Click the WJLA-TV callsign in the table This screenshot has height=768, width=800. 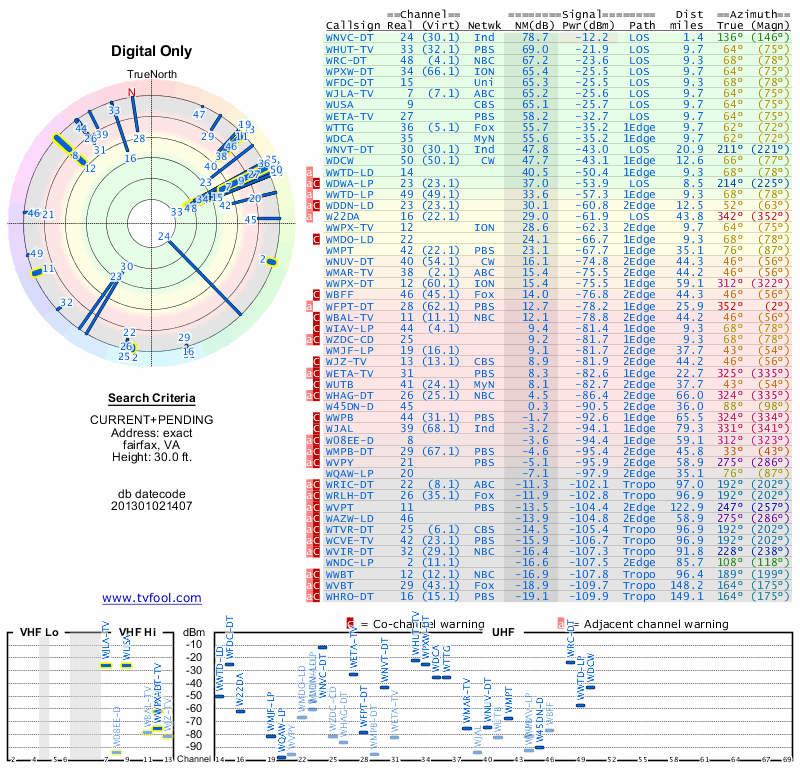349,94
